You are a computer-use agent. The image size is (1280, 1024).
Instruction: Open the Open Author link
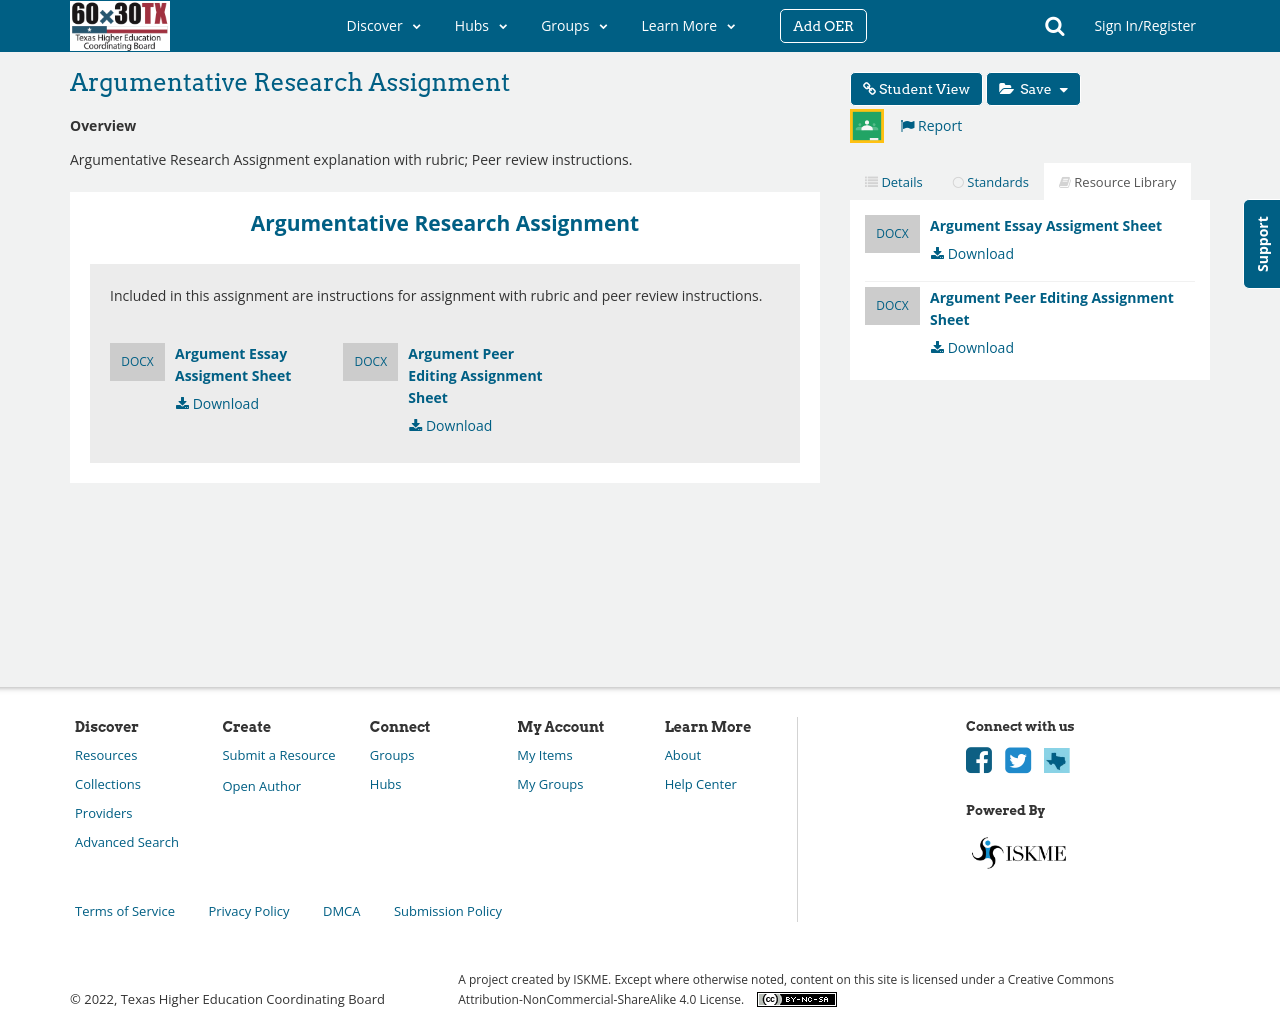coord(262,787)
